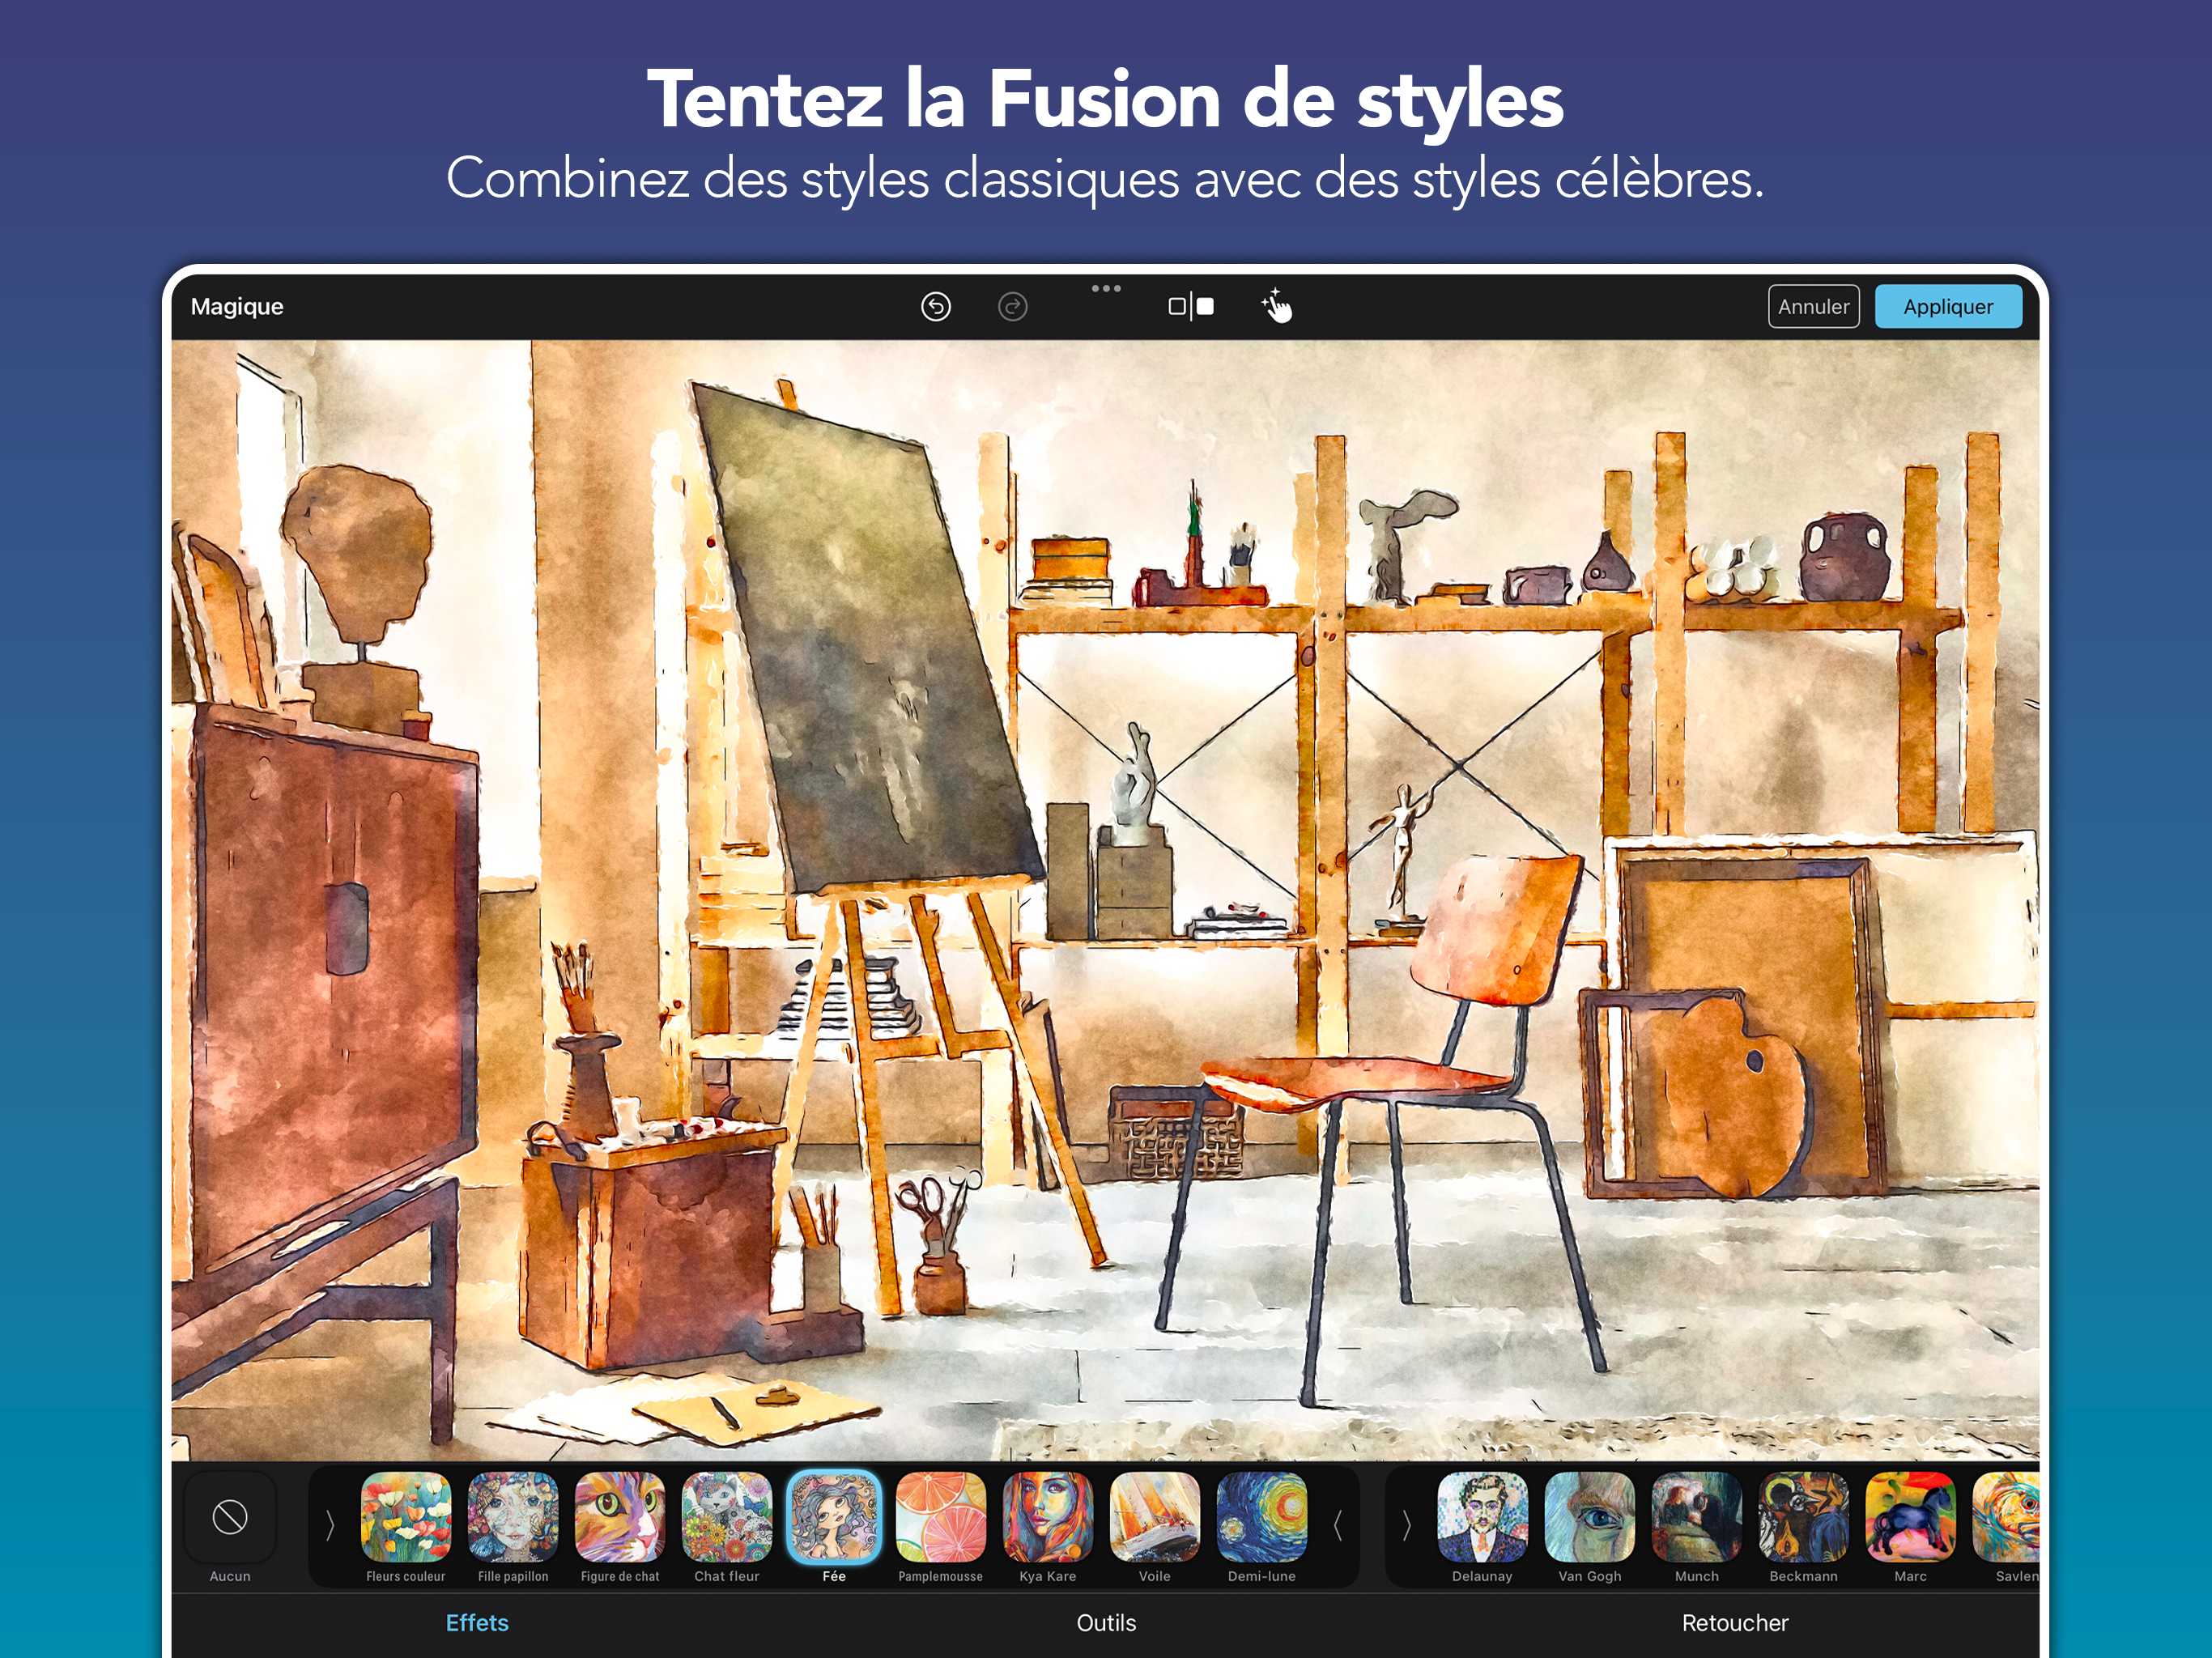Expand the famous painters strip chevron
This screenshot has height=1658, width=2212.
[x=1406, y=1525]
